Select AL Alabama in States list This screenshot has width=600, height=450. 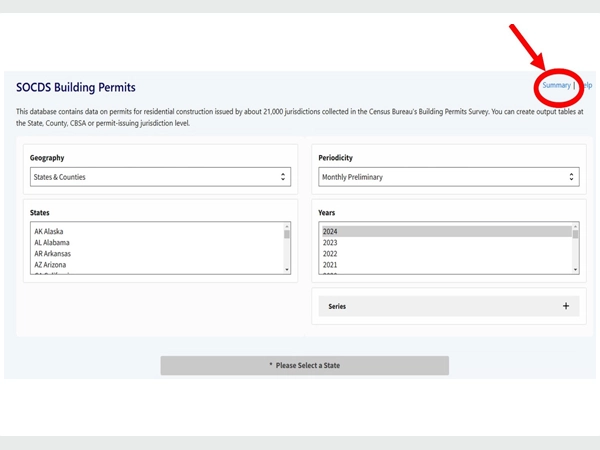click(x=52, y=242)
